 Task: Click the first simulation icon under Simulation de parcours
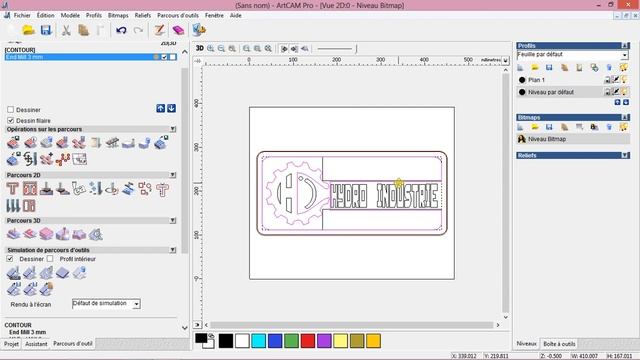pyautogui.click(x=13, y=273)
